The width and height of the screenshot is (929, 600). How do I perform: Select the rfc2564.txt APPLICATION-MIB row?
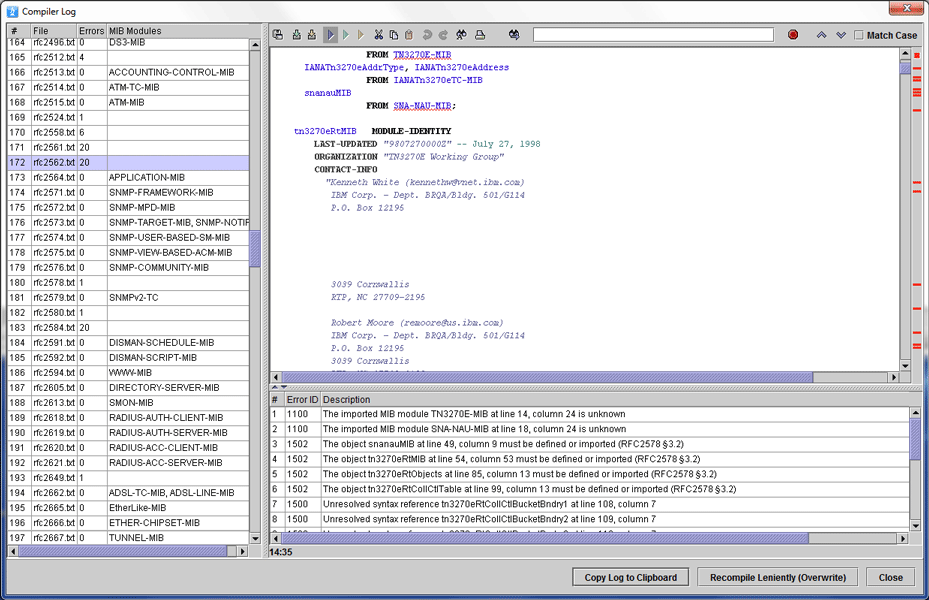[130, 177]
